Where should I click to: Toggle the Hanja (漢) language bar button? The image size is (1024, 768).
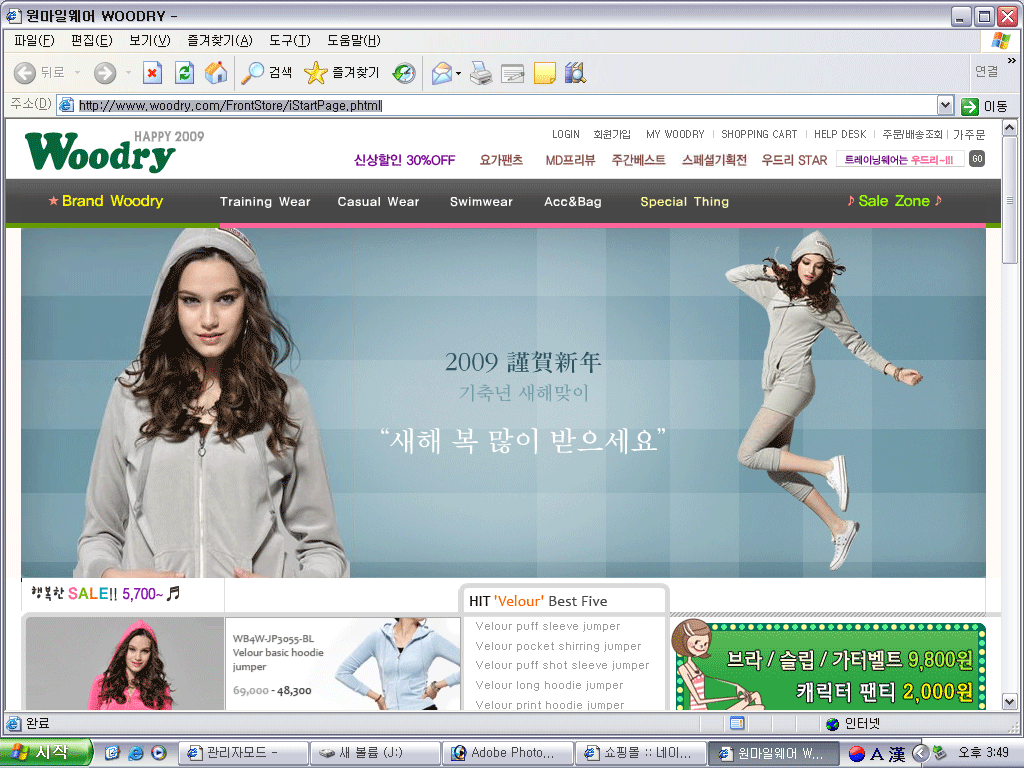click(897, 754)
